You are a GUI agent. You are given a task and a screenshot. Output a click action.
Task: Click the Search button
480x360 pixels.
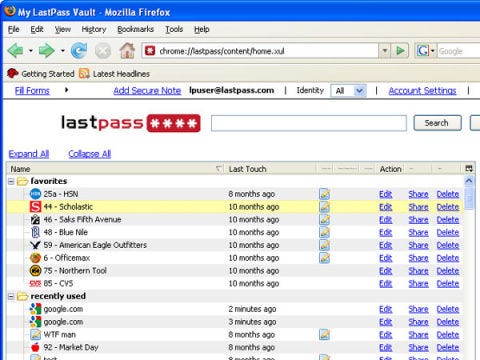(x=437, y=123)
